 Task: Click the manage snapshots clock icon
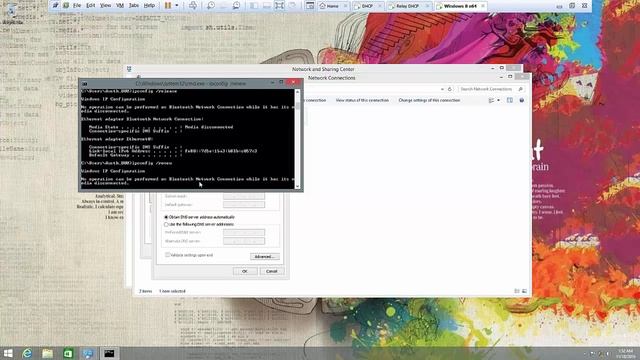[x=236, y=6]
